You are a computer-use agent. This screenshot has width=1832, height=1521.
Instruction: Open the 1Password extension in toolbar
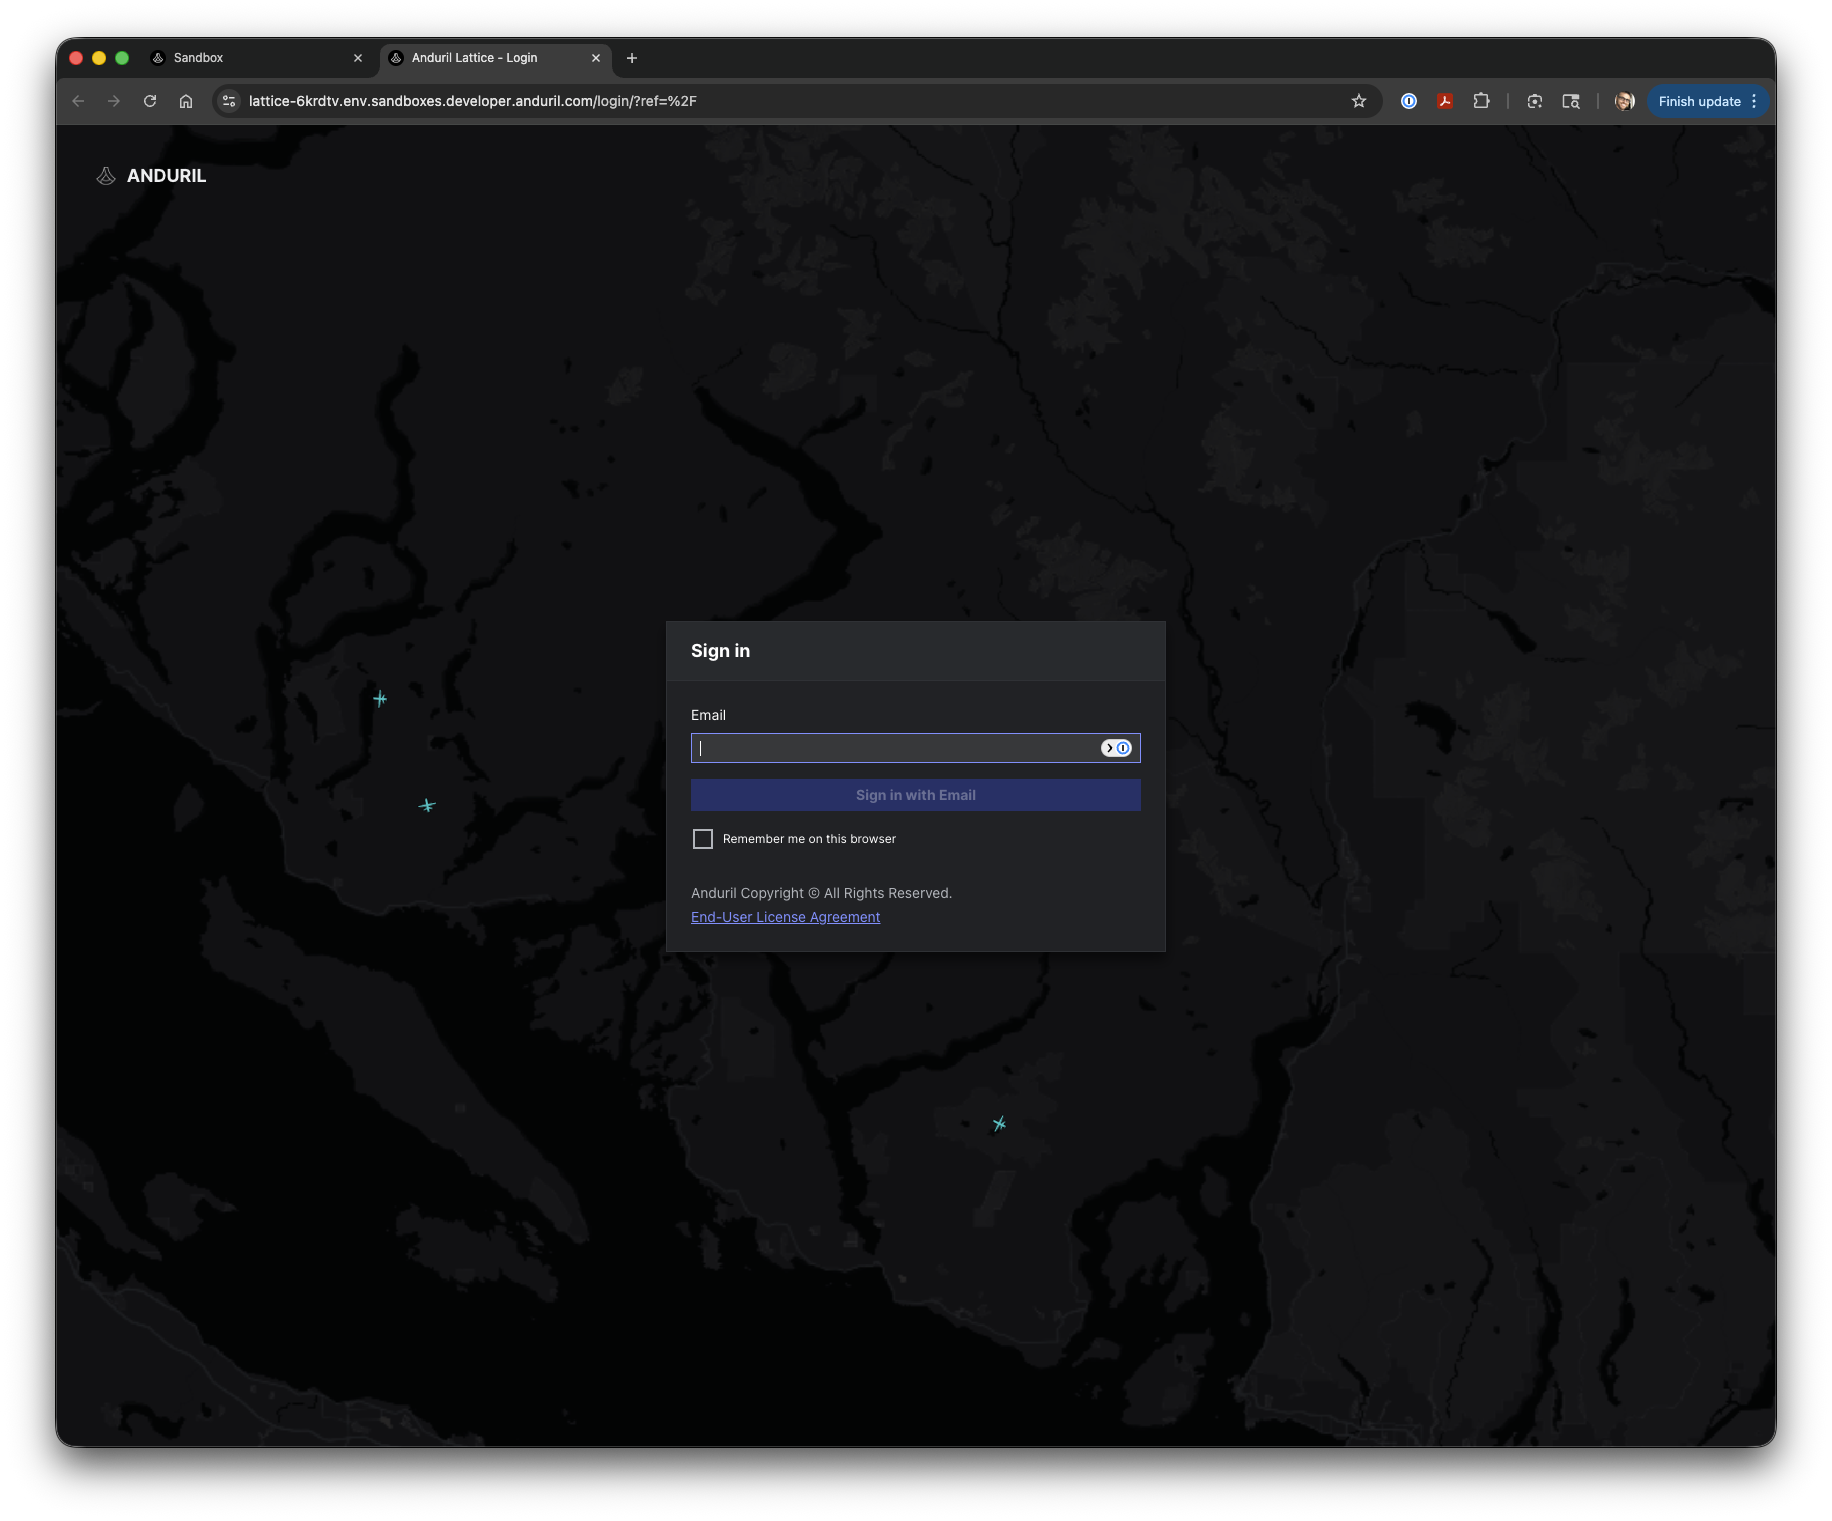tap(1409, 101)
